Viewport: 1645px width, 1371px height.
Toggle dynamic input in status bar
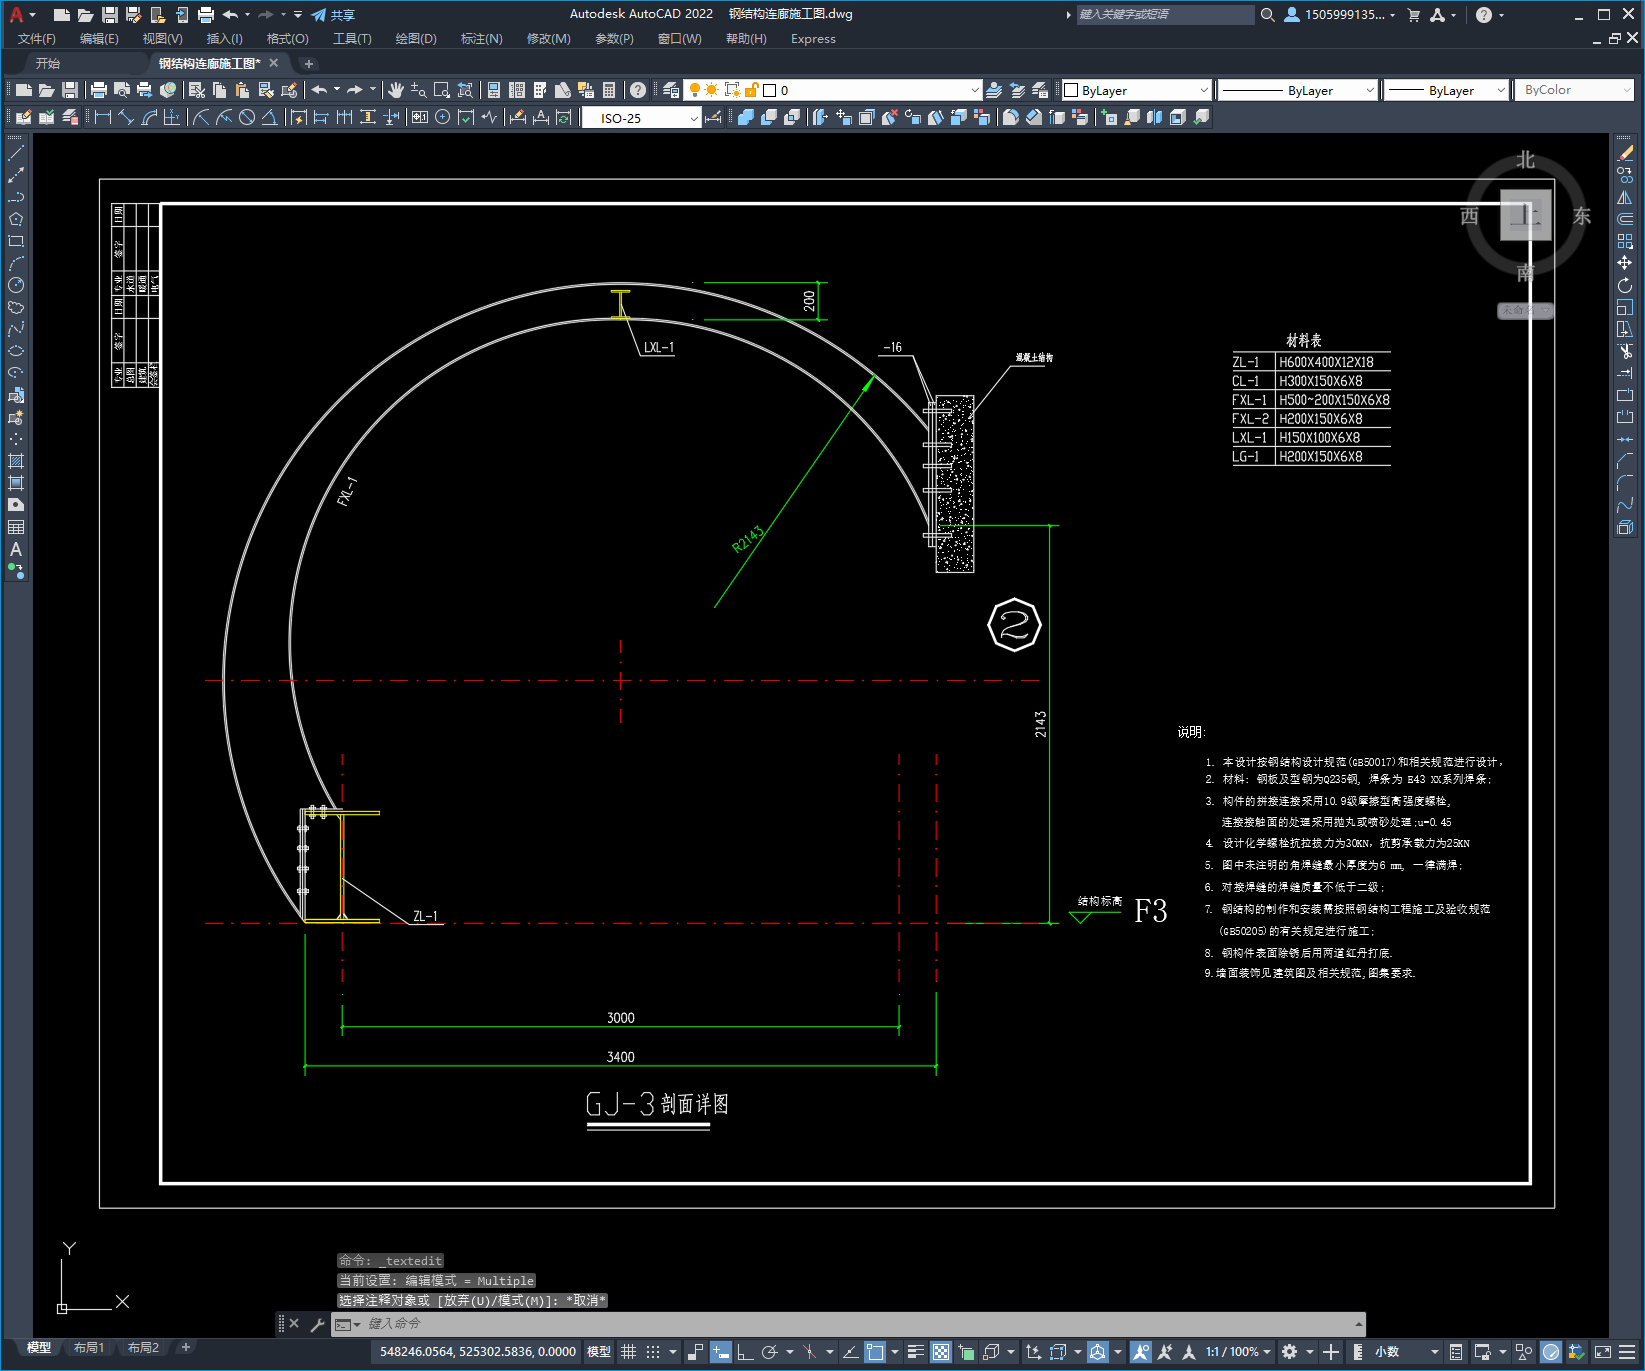721,1352
